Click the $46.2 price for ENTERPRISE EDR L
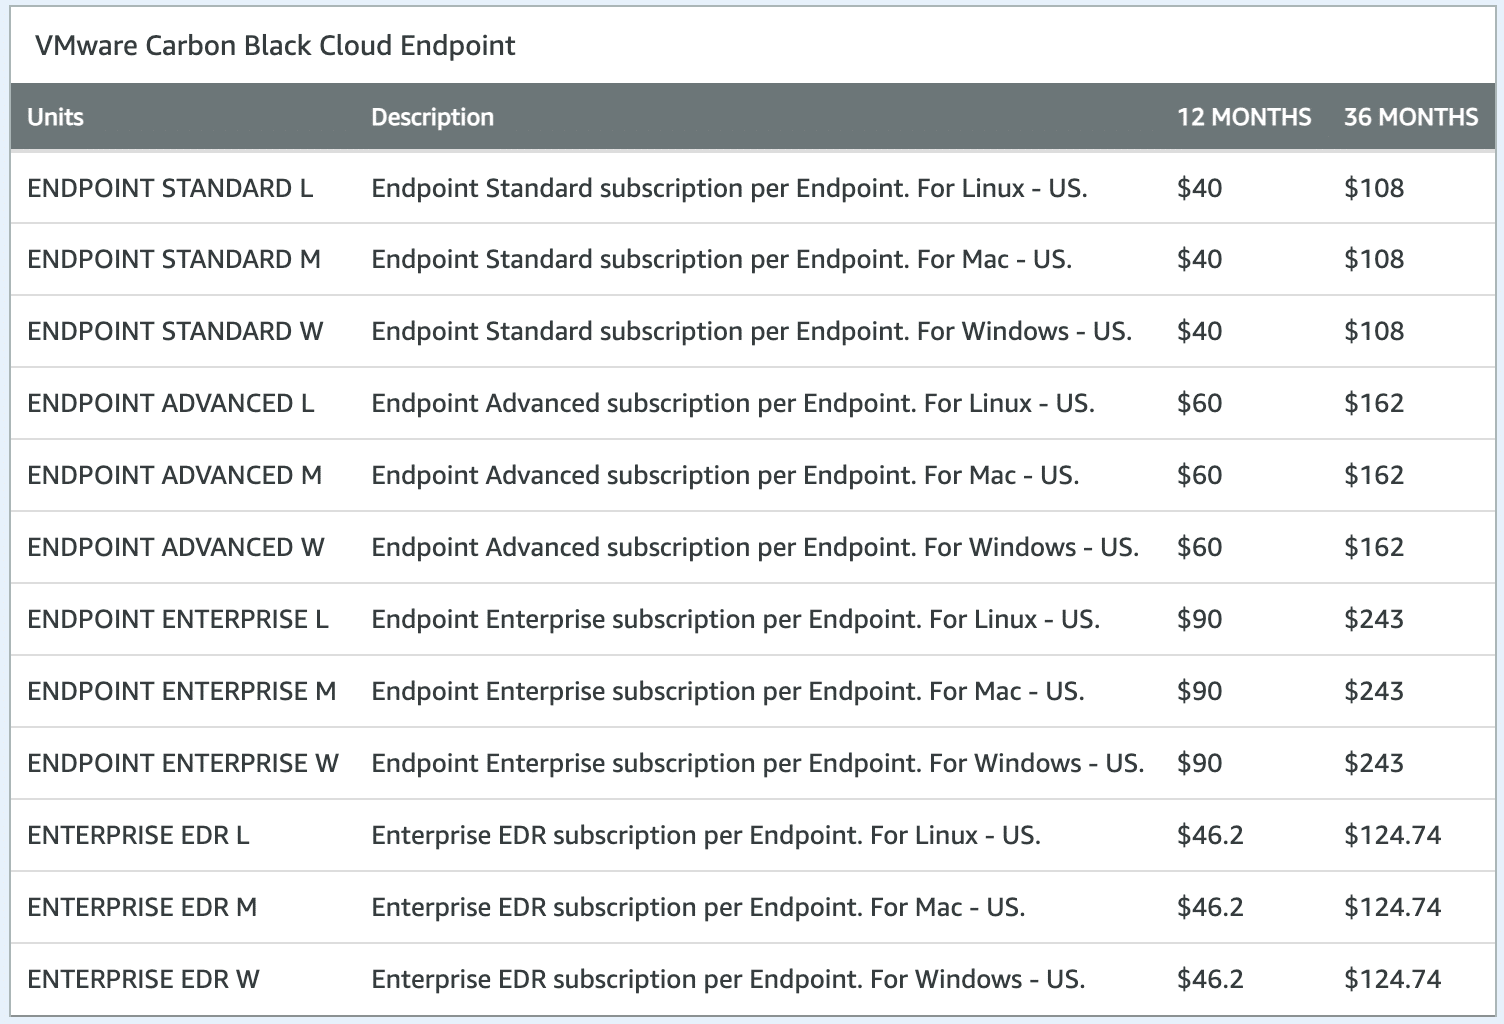Image resolution: width=1504 pixels, height=1024 pixels. click(1210, 836)
